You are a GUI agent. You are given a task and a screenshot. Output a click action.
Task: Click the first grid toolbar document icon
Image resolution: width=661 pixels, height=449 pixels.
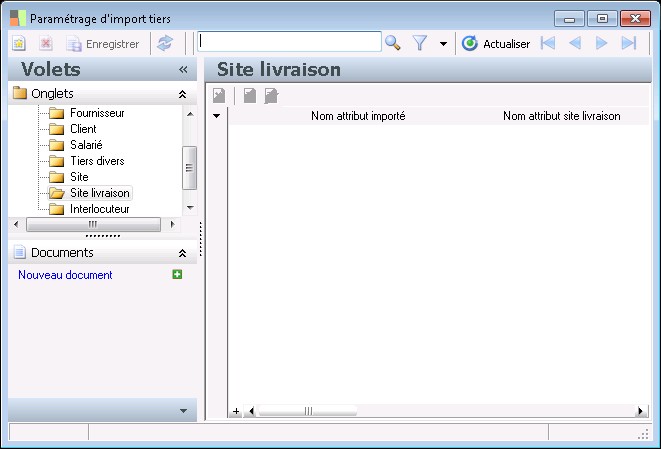pos(219,96)
